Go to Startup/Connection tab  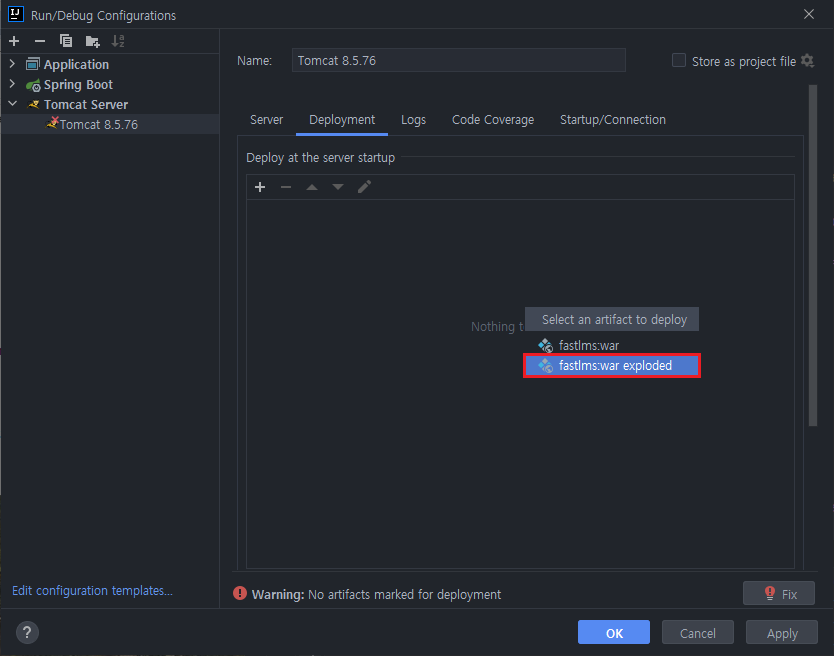[x=613, y=120]
